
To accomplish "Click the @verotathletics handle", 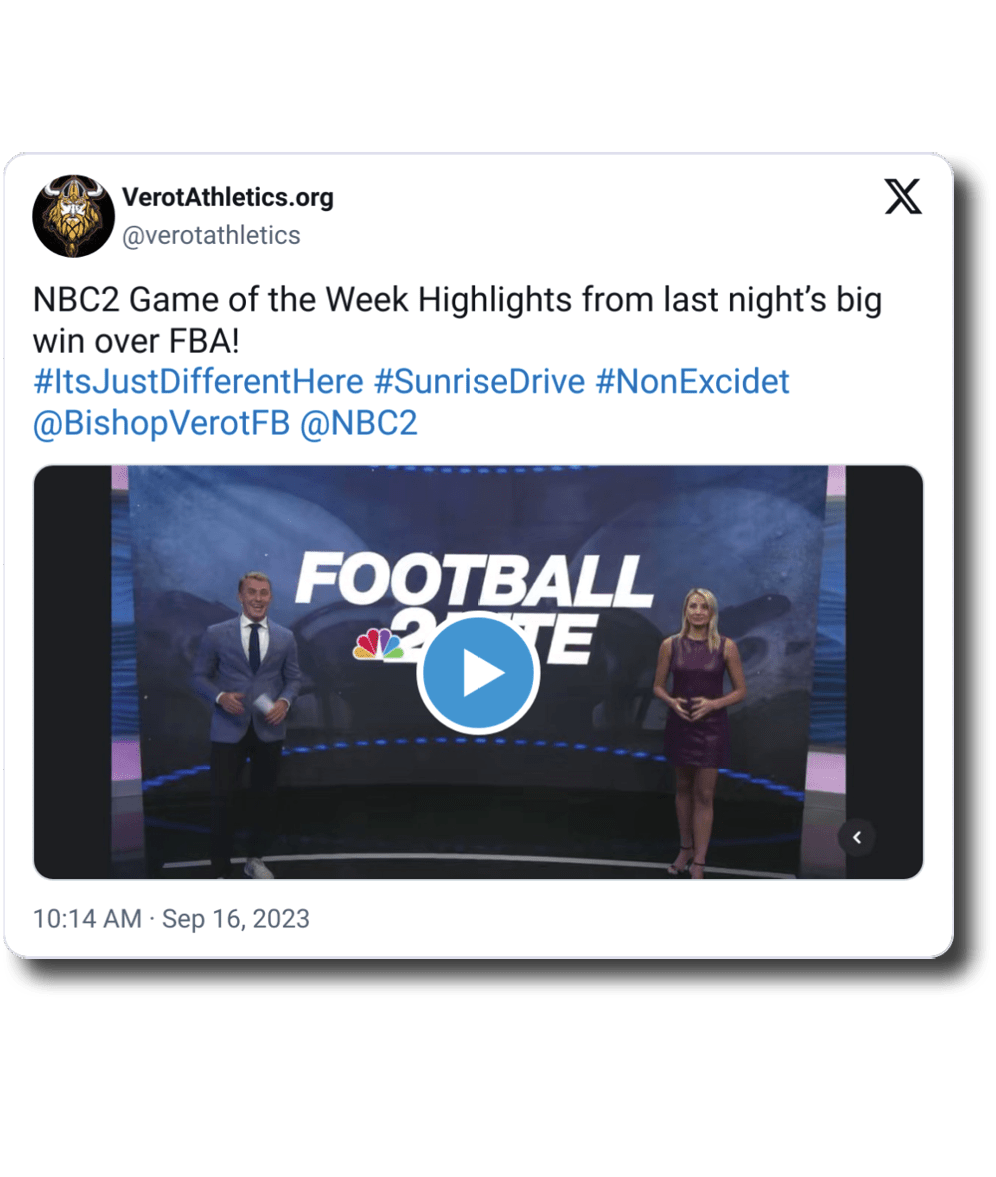I will tap(211, 236).
